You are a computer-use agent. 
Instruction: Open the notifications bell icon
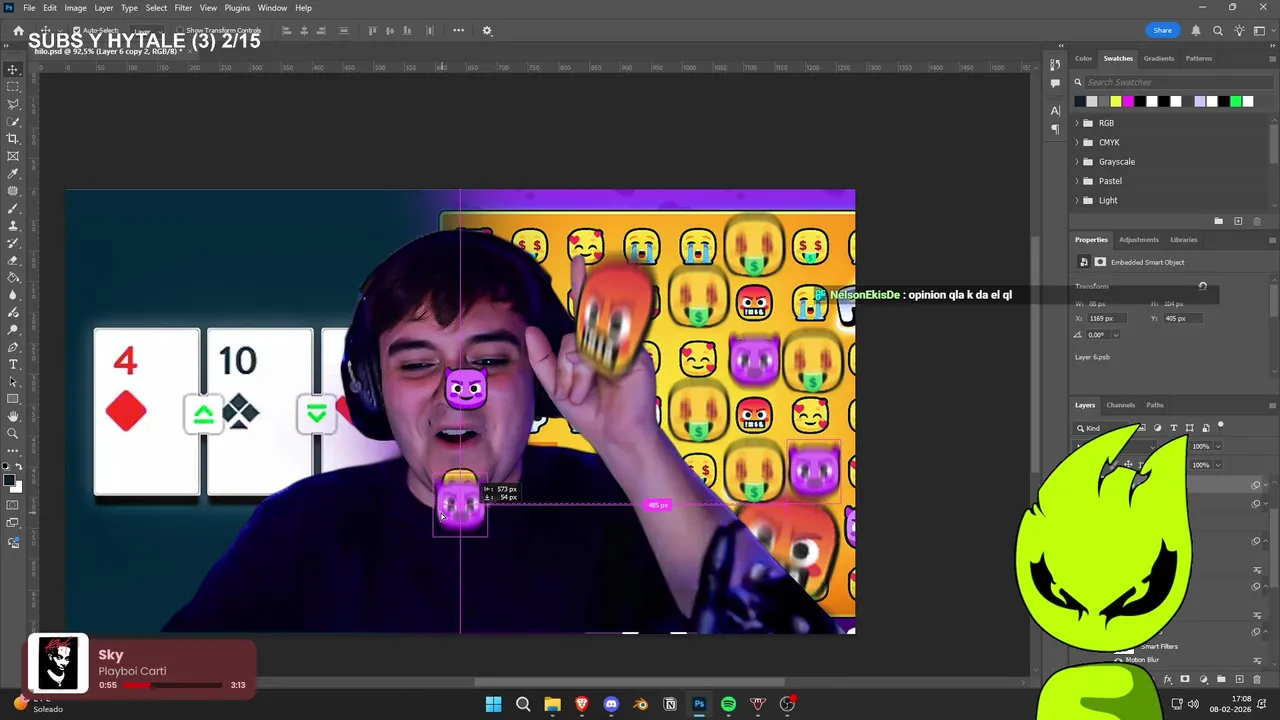[x=1195, y=30]
